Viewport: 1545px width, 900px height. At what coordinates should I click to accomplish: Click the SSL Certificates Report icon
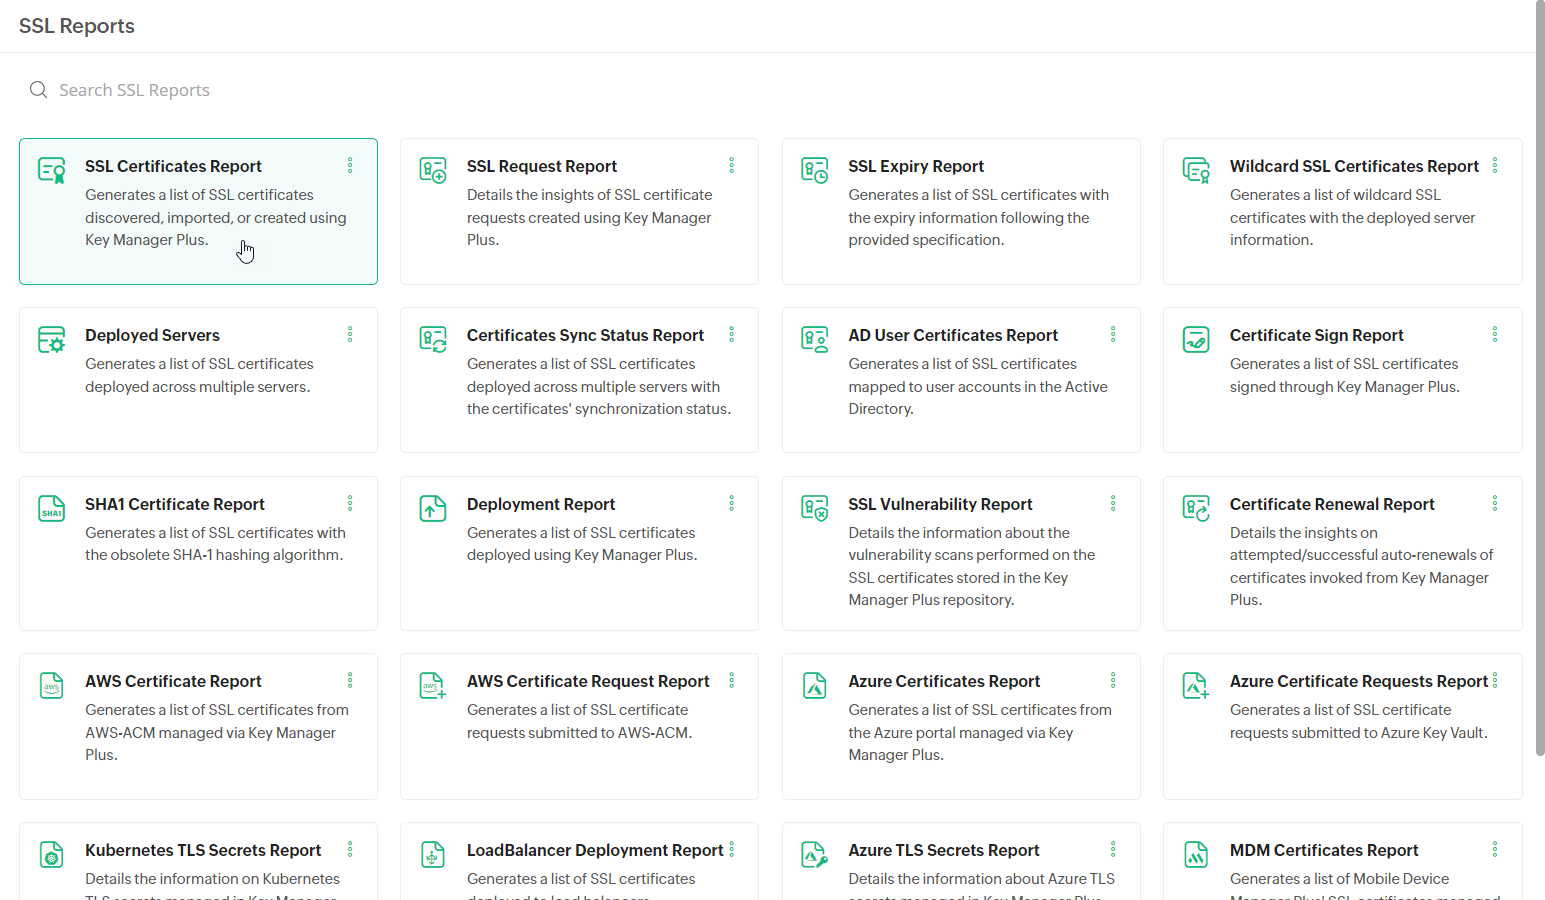(52, 170)
